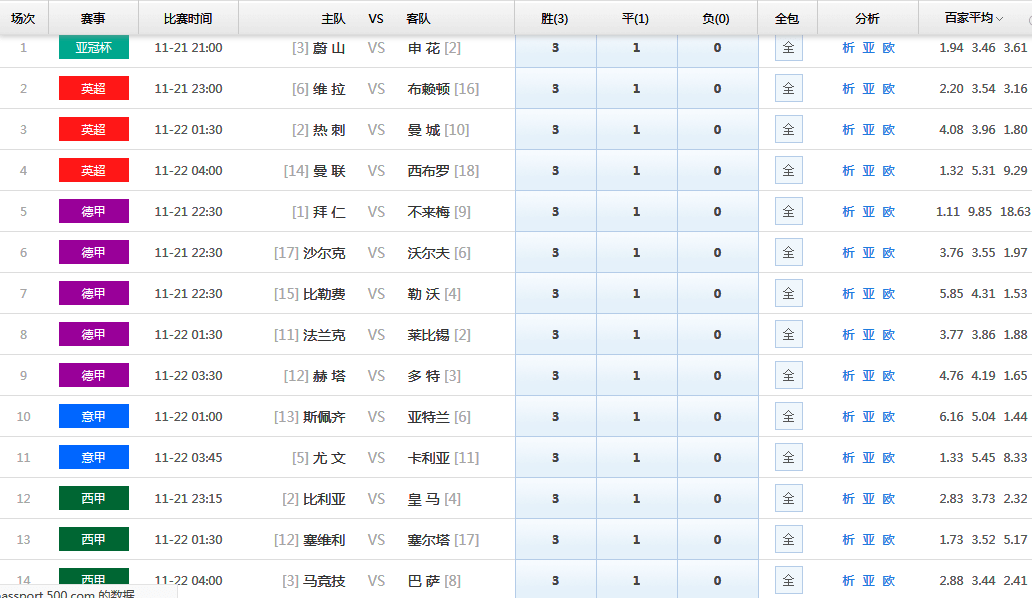Click 西甲 badge for 比利亚 match

tap(94, 499)
